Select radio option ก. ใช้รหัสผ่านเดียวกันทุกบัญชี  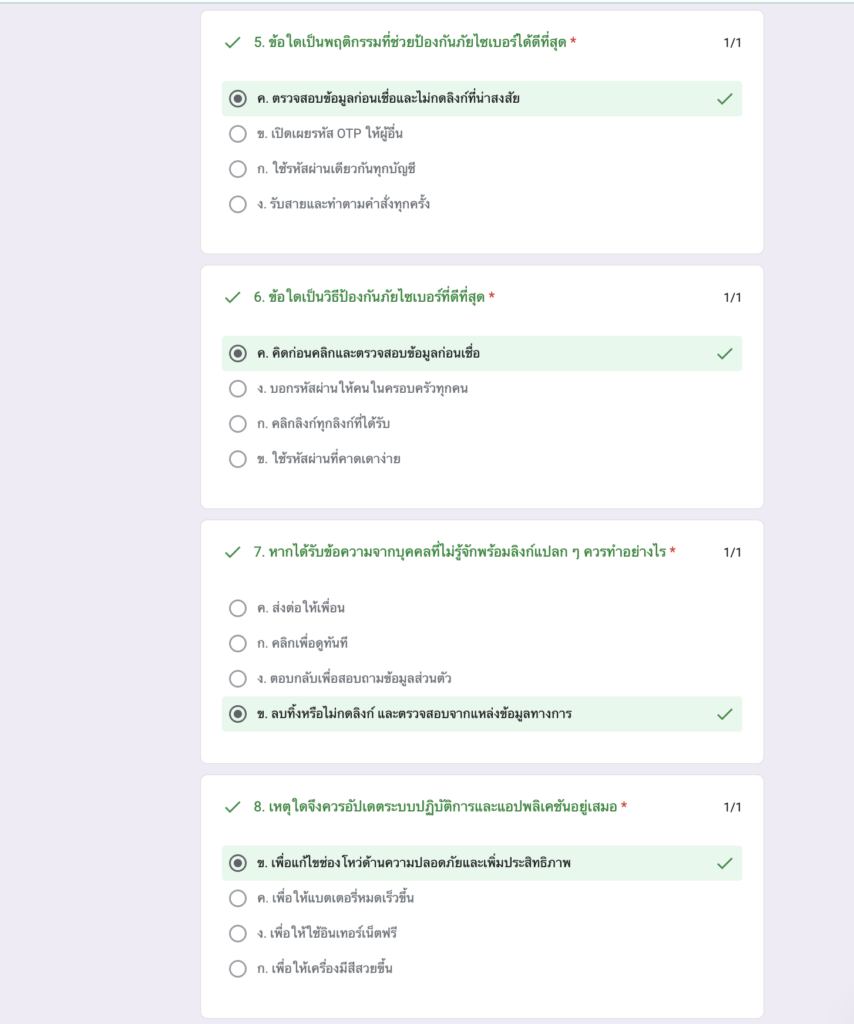click(238, 169)
